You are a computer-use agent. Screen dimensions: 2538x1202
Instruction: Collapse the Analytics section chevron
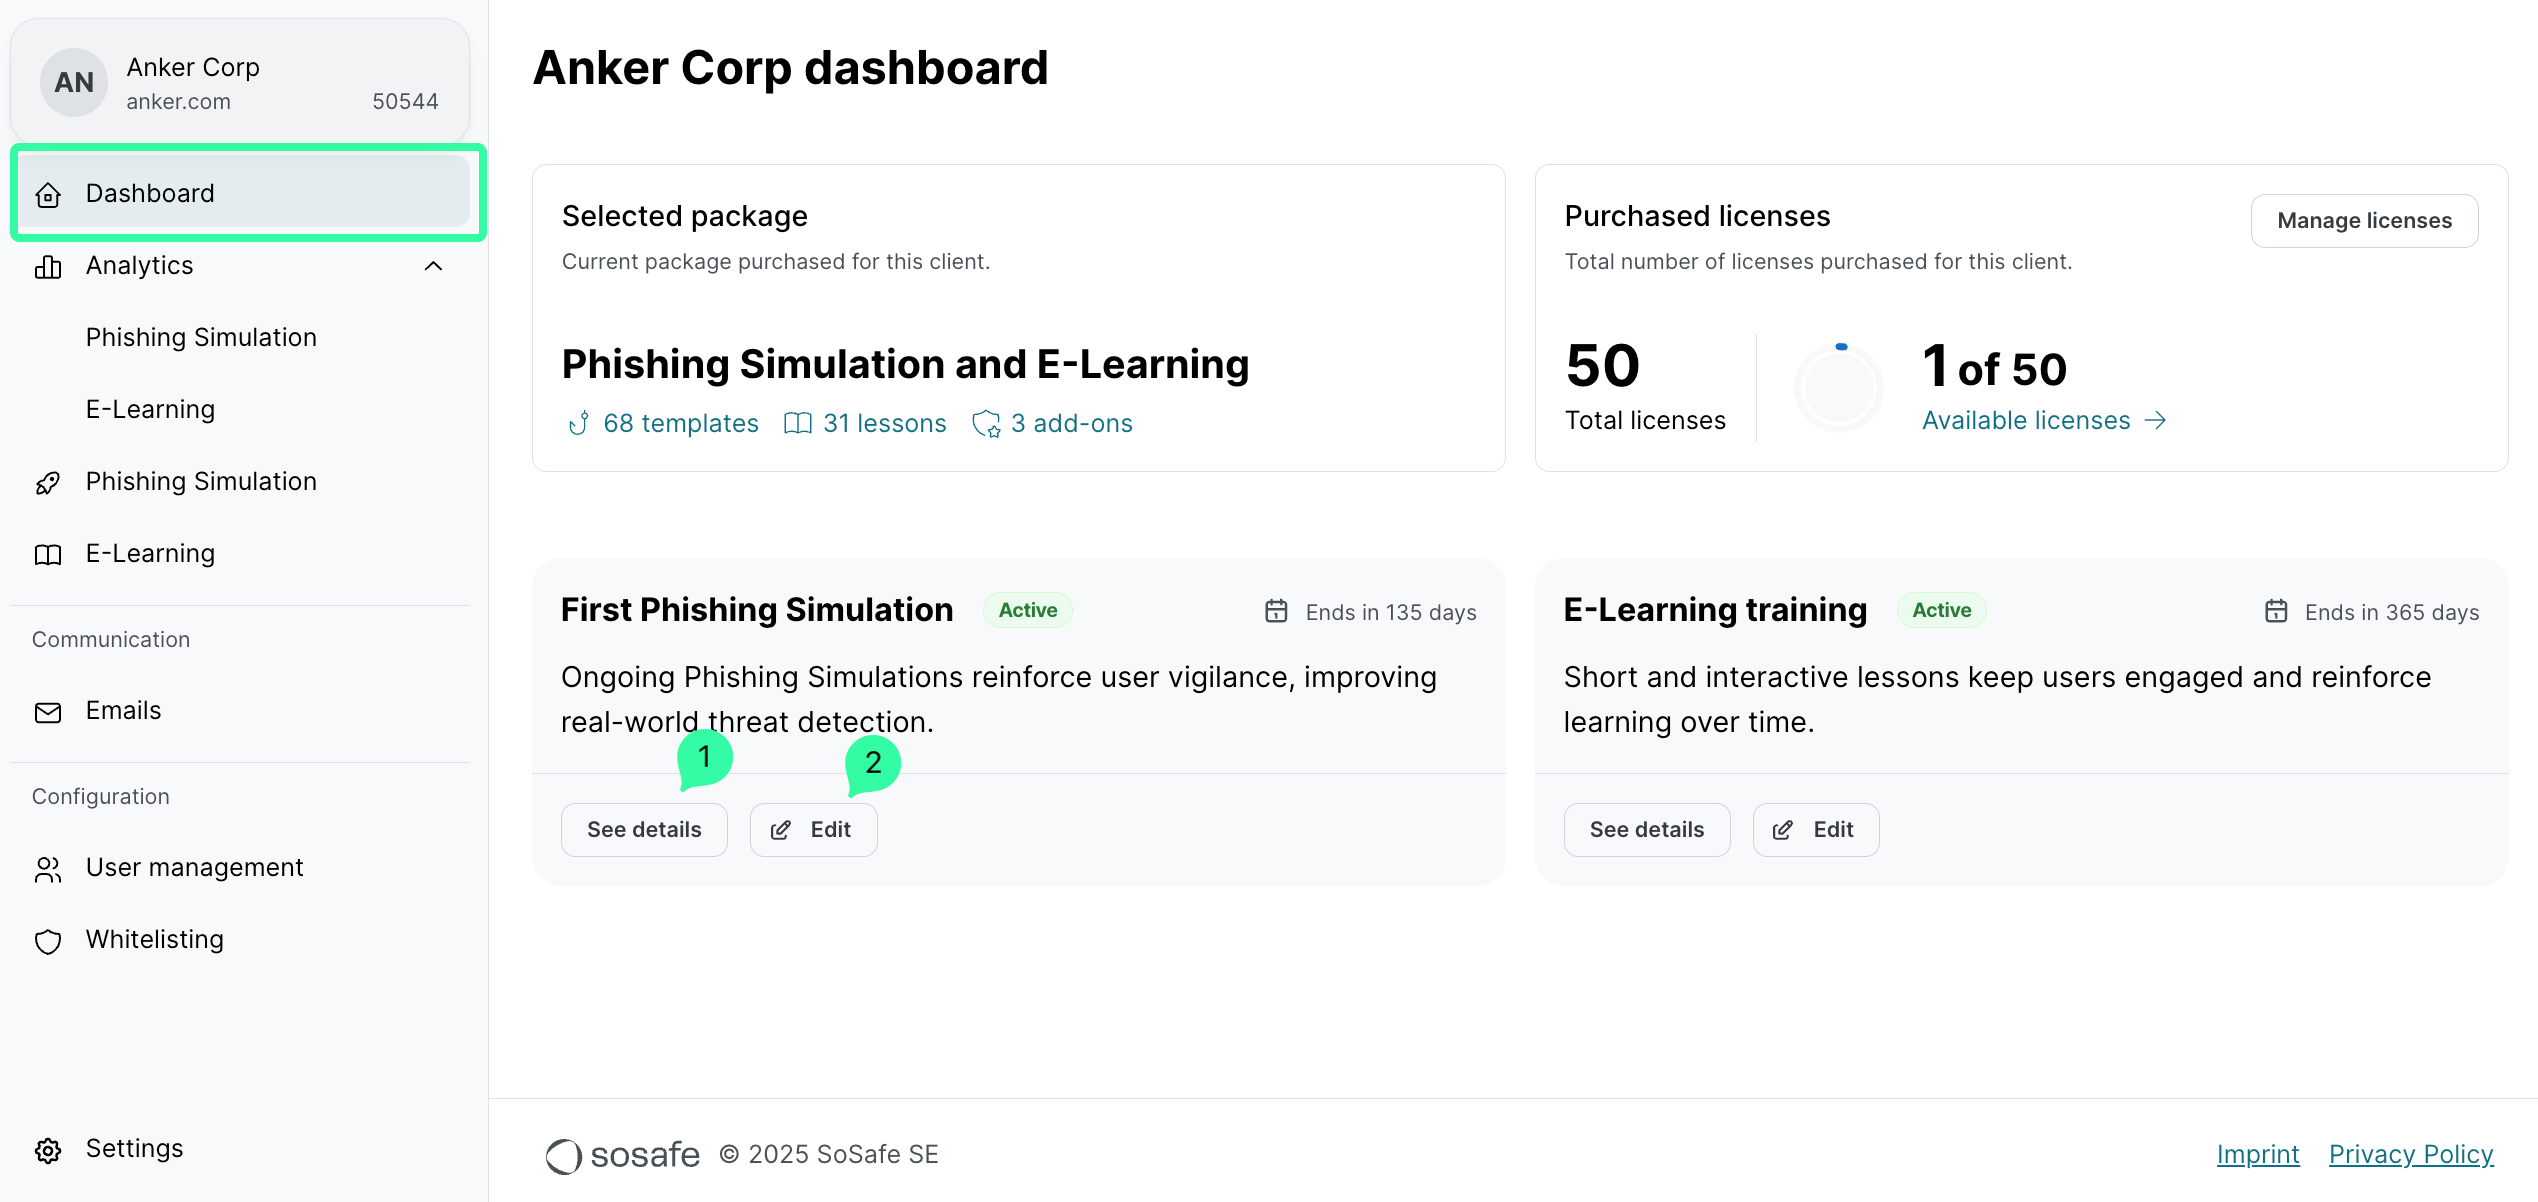pyautogui.click(x=433, y=266)
